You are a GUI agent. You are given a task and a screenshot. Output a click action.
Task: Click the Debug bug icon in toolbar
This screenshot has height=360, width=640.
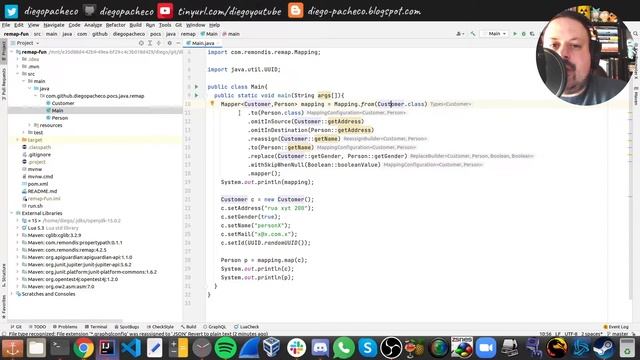(524, 34)
